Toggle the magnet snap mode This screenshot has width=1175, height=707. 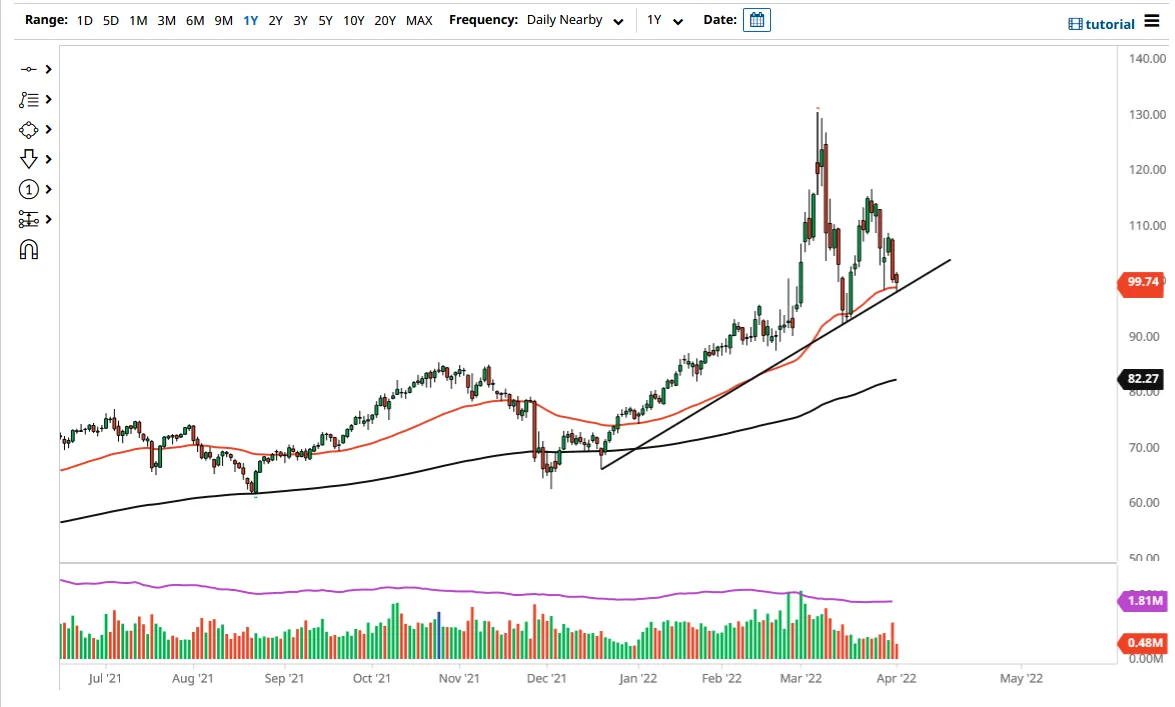(28, 250)
